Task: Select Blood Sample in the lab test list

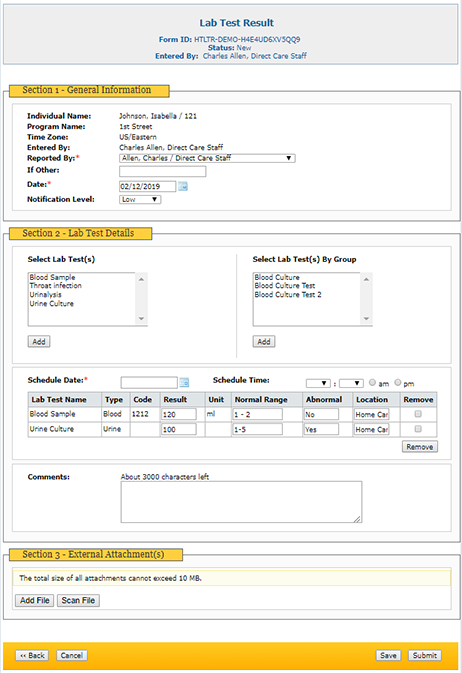Action: pos(52,277)
